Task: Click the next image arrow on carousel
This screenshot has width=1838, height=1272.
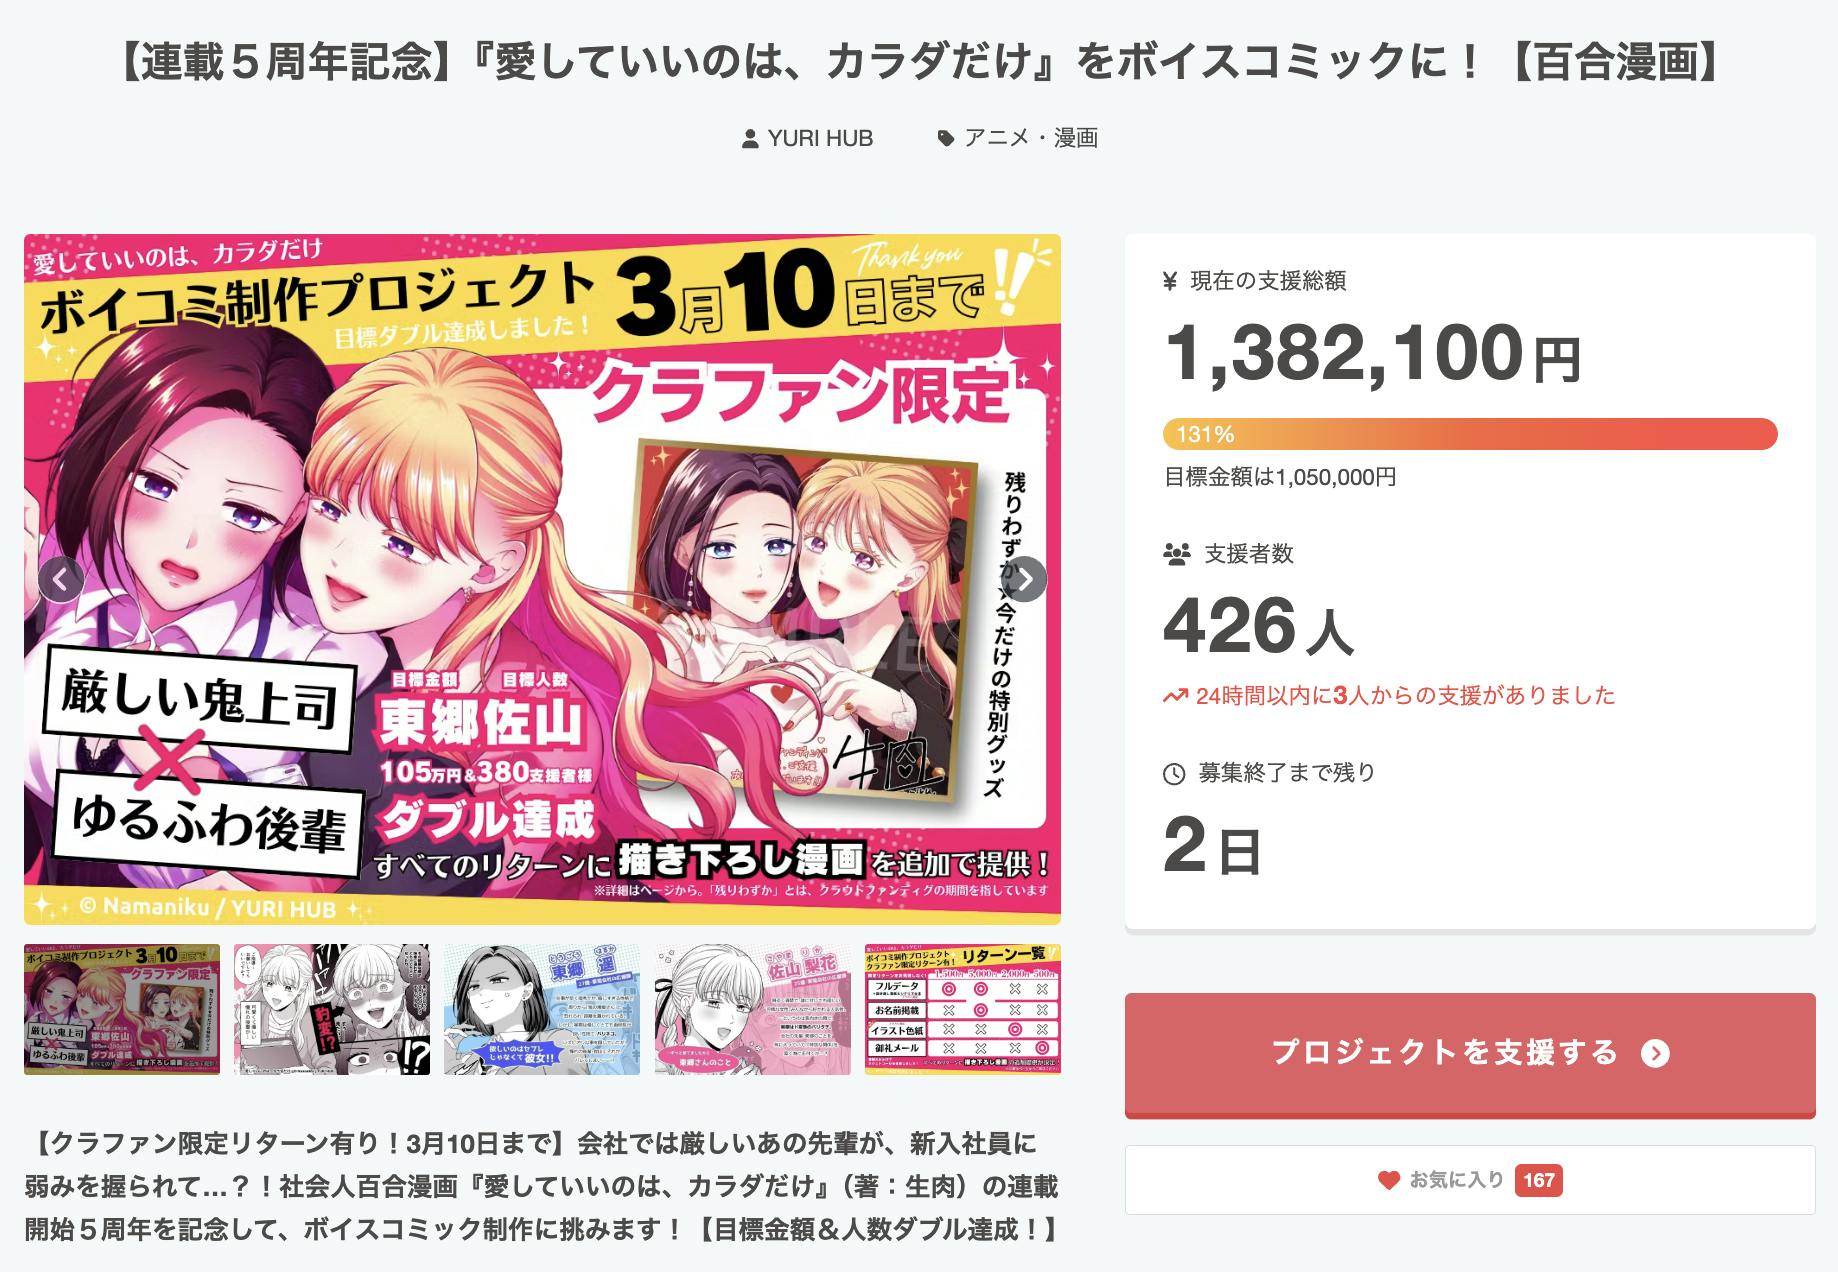Action: click(x=1024, y=579)
